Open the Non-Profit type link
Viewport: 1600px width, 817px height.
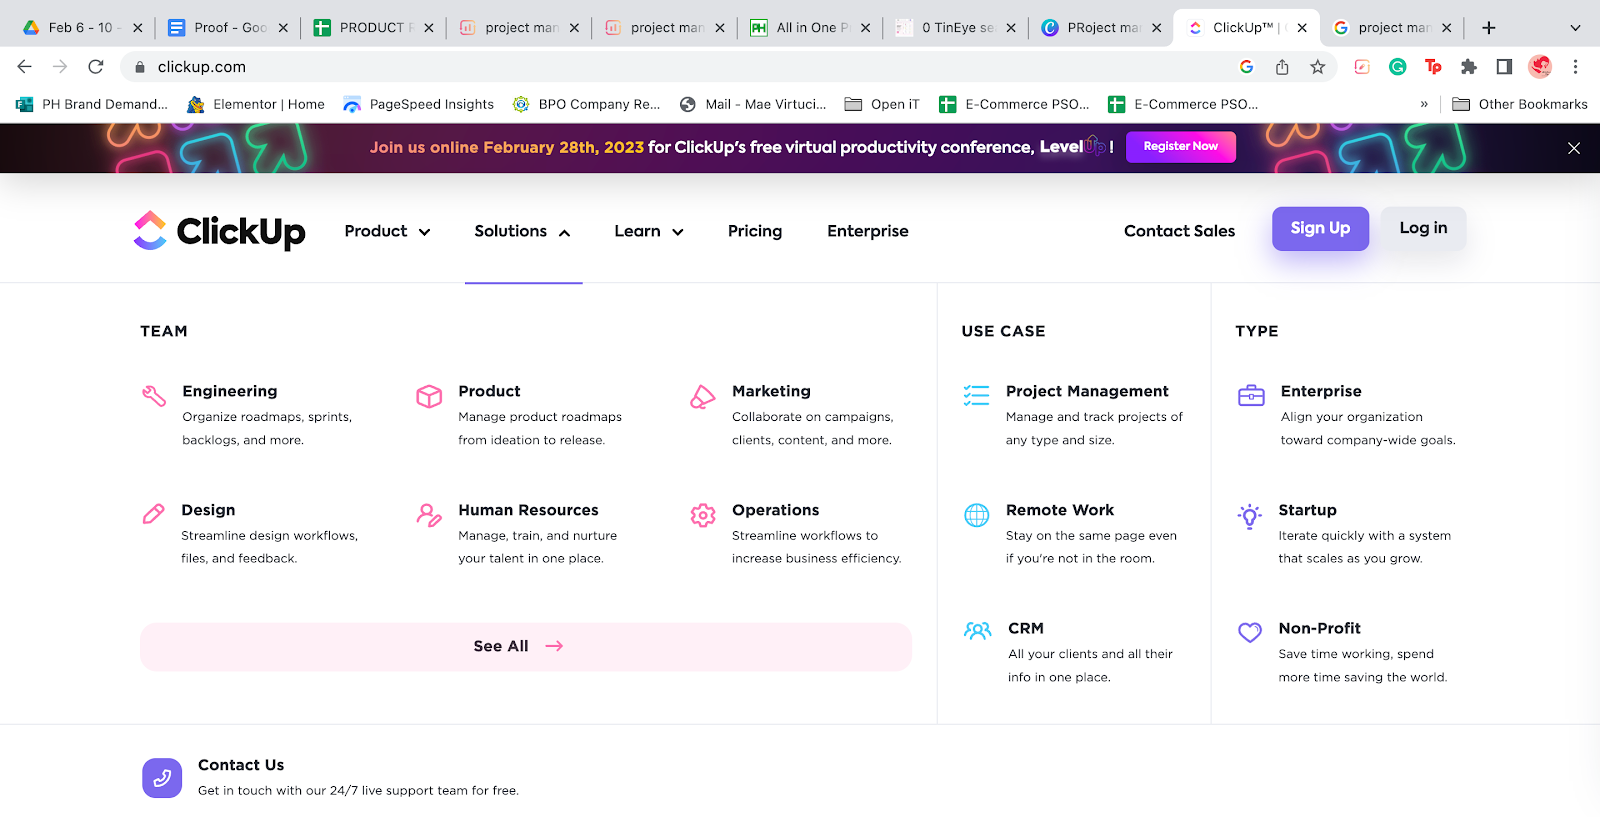pos(1319,628)
